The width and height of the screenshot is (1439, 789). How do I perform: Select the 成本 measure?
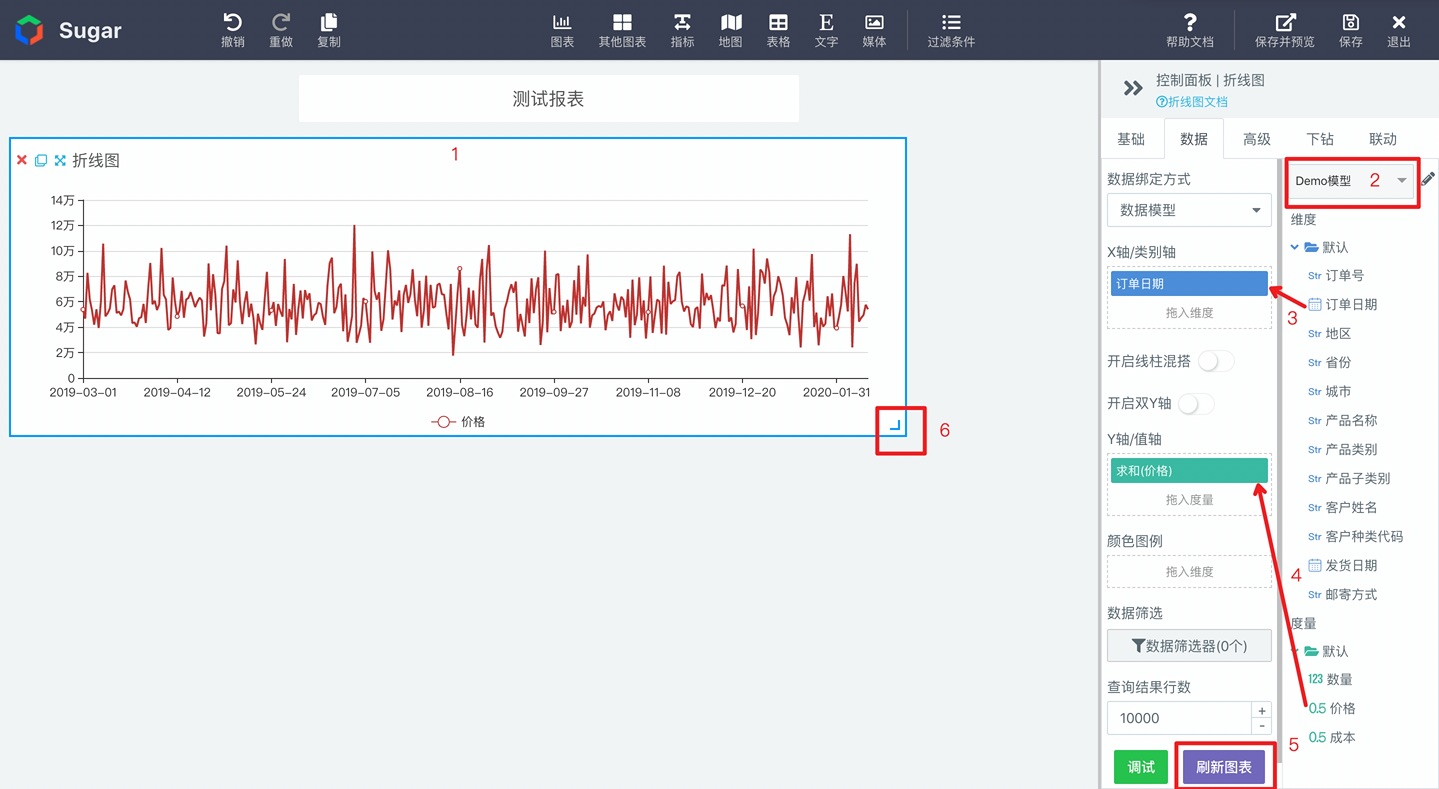point(1332,737)
